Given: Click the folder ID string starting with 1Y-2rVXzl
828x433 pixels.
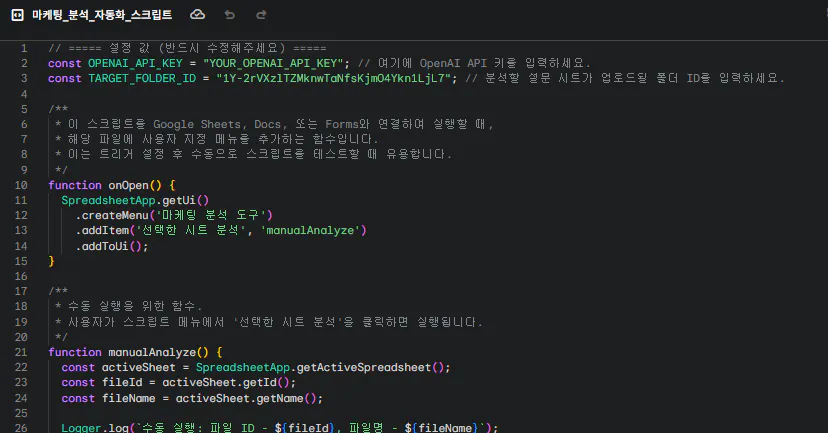Looking at the screenshot, I should 334,79.
